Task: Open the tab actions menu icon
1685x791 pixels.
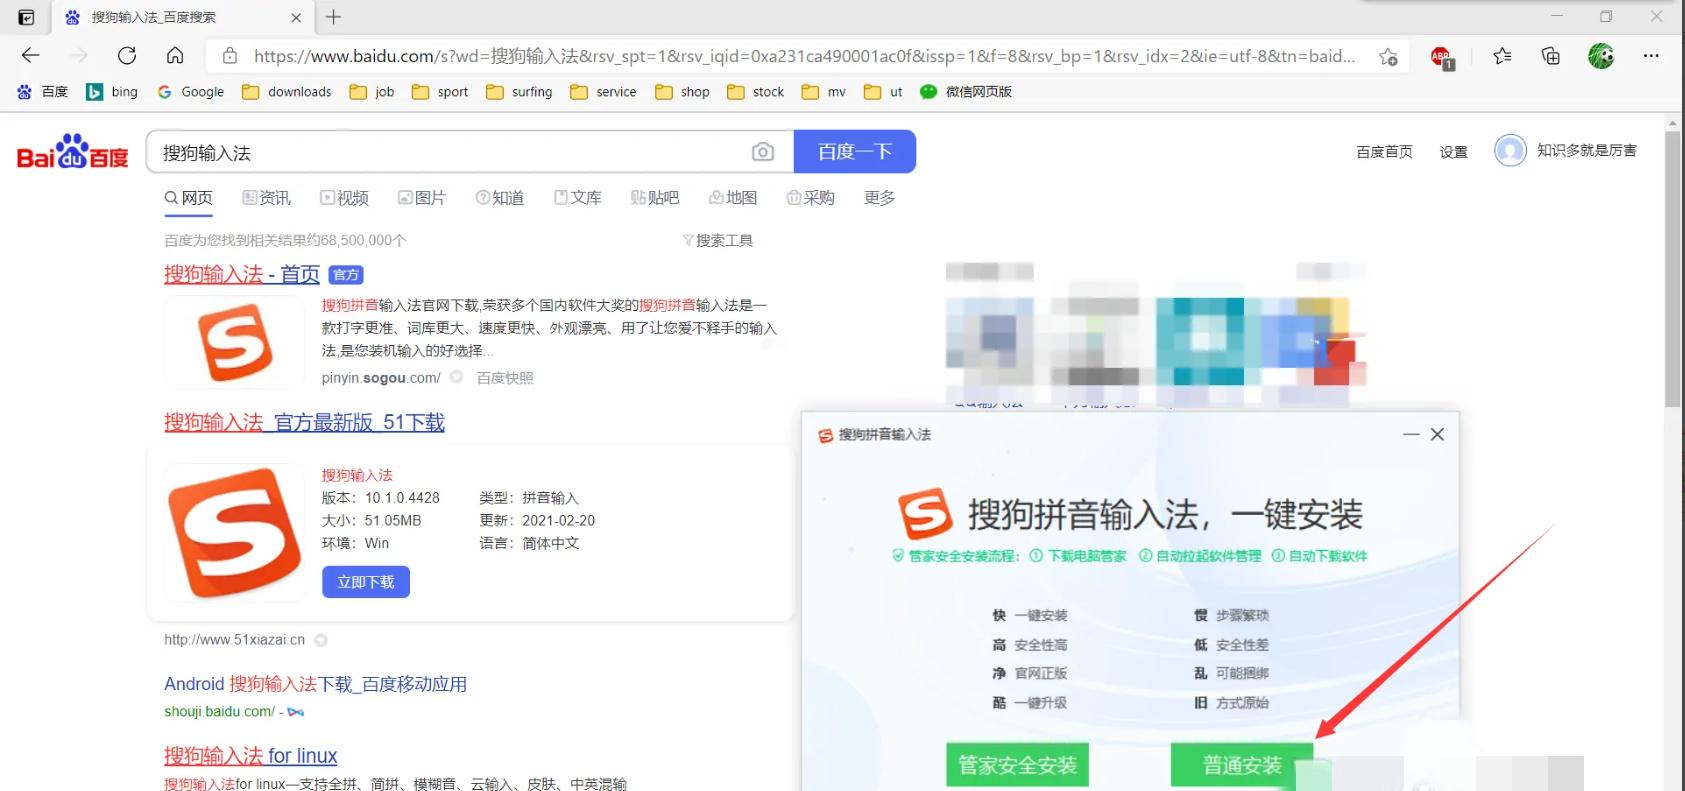Action: pyautogui.click(x=26, y=17)
